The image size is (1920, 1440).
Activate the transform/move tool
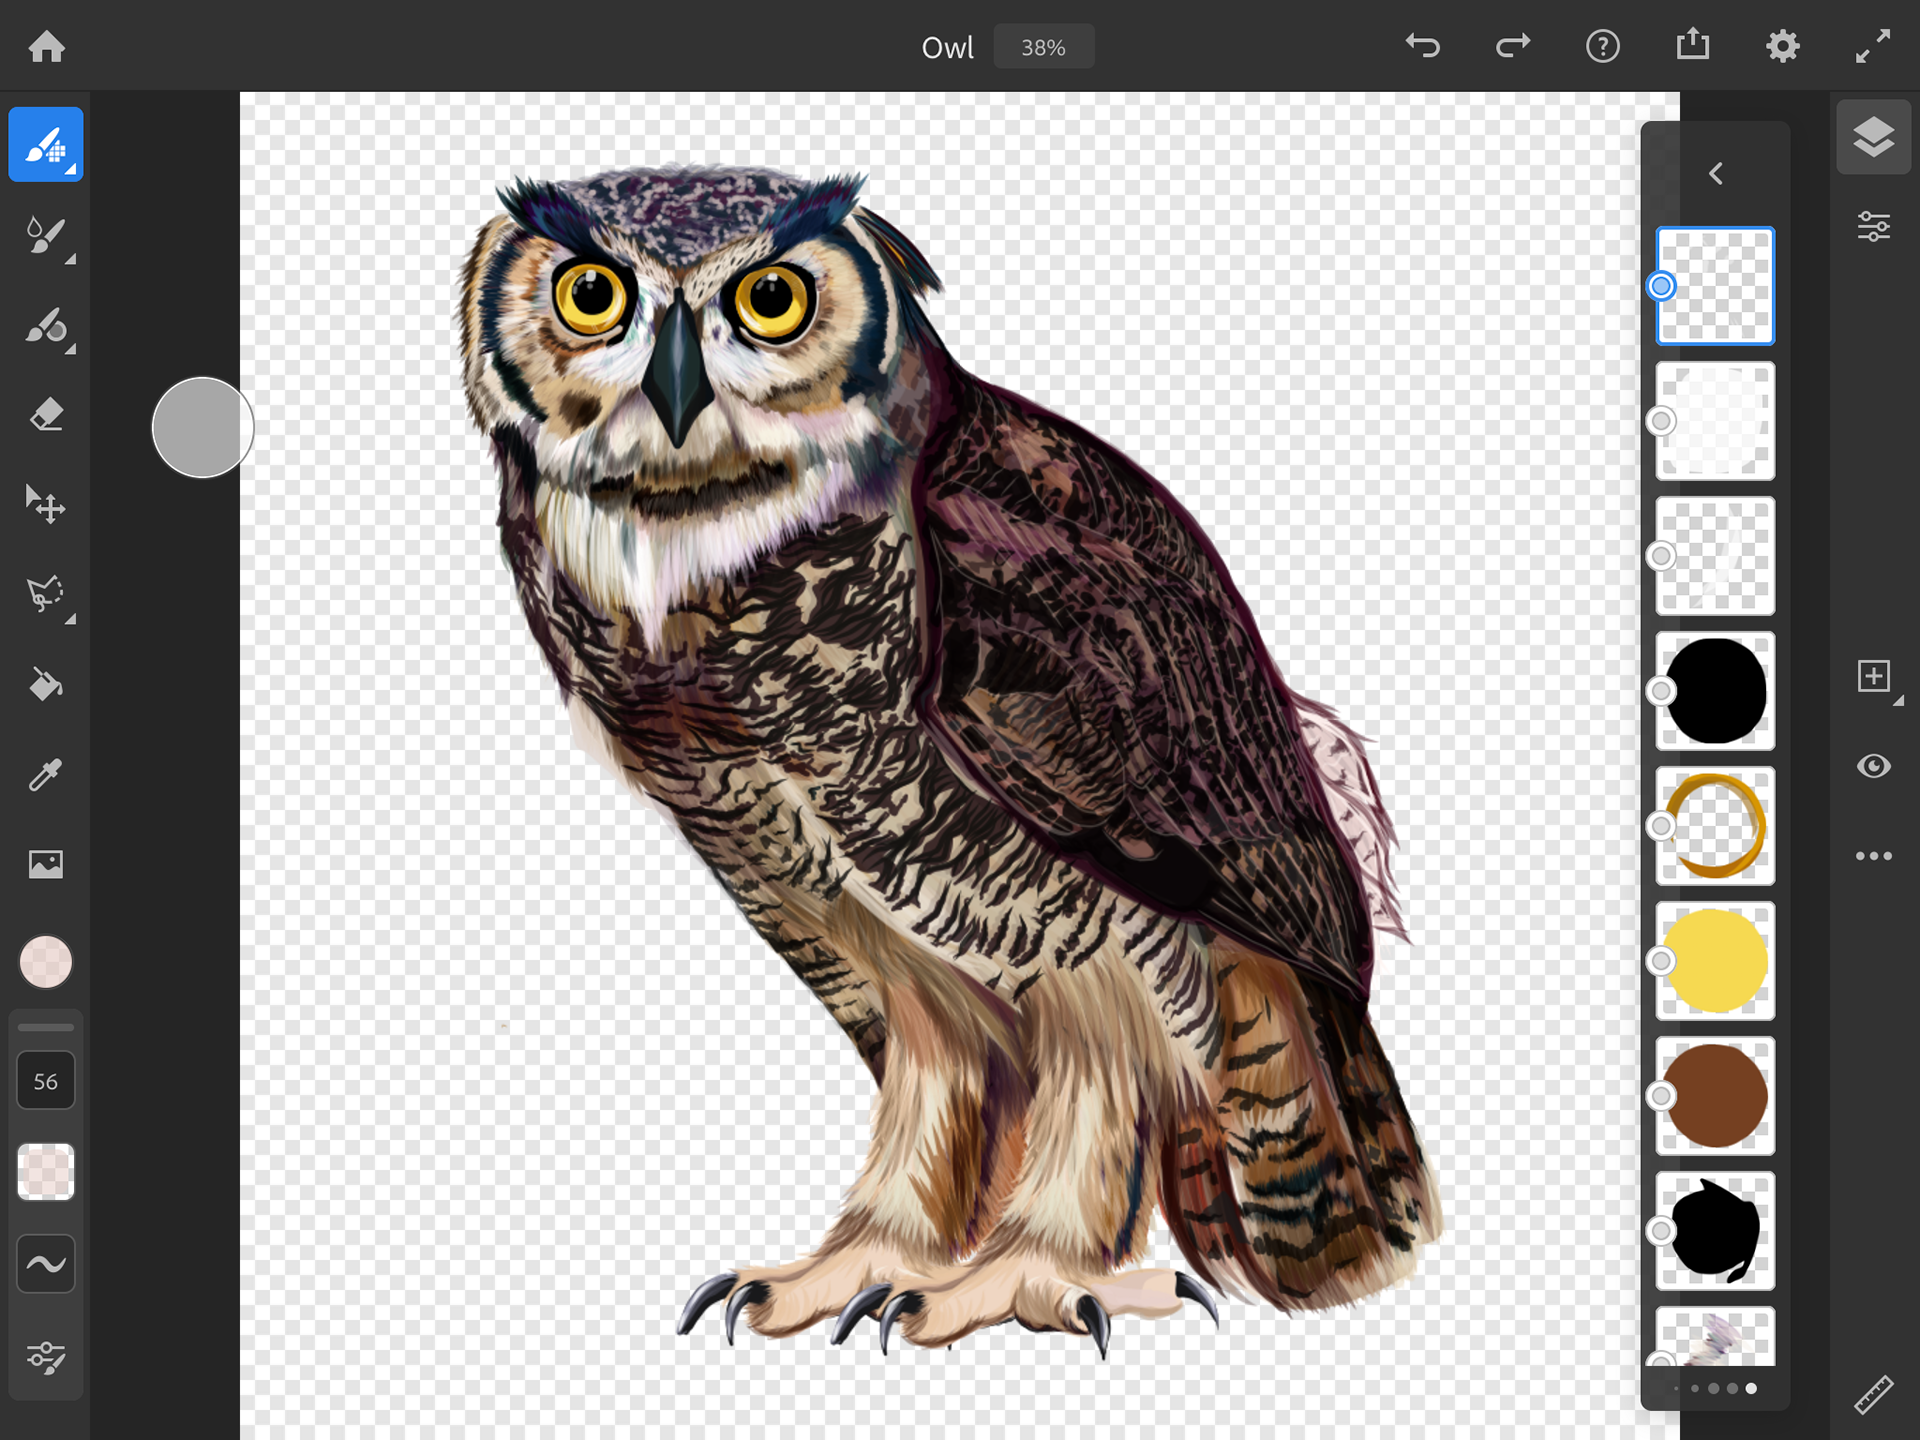pos(46,505)
